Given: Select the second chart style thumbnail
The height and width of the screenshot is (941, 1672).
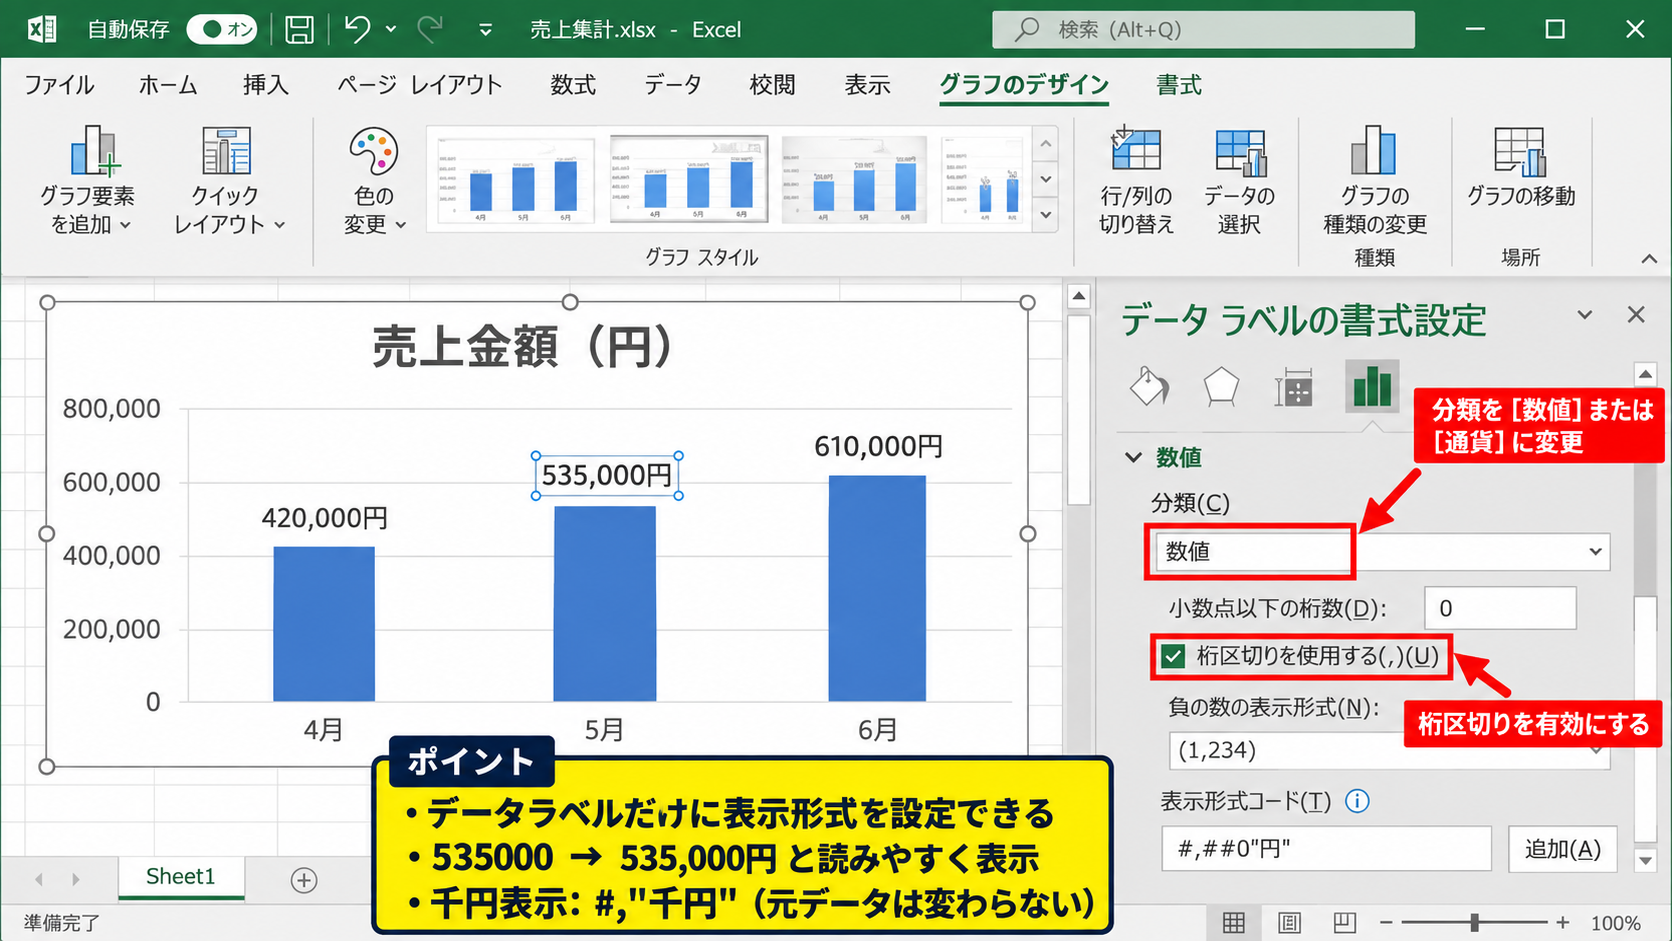Looking at the screenshot, I should pyautogui.click(x=689, y=179).
